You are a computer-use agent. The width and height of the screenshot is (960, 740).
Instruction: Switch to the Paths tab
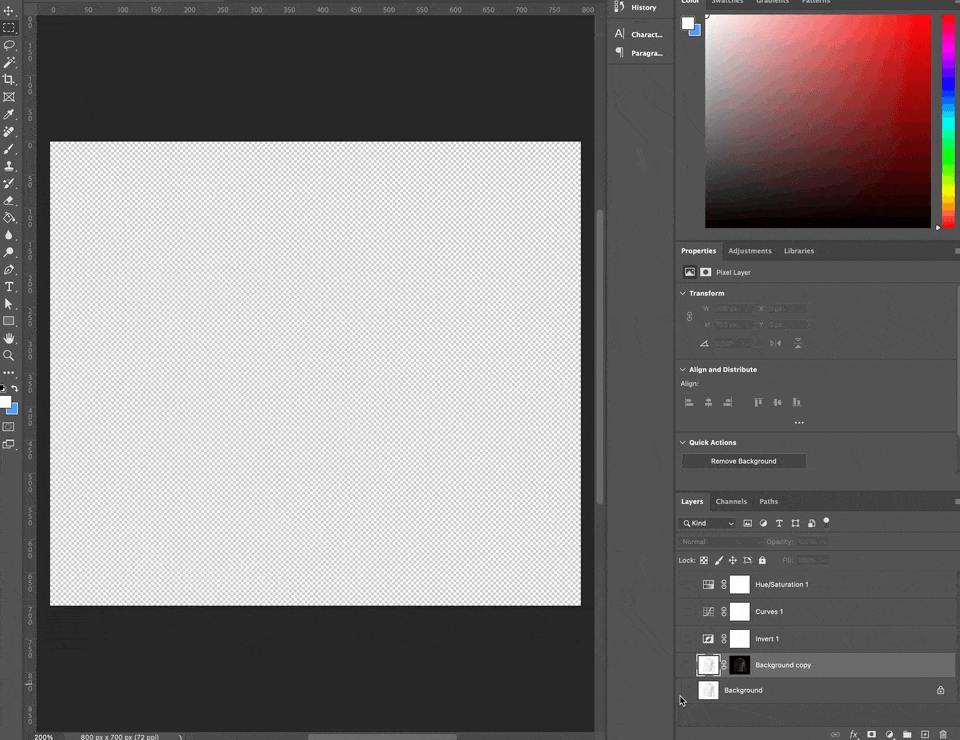[768, 501]
